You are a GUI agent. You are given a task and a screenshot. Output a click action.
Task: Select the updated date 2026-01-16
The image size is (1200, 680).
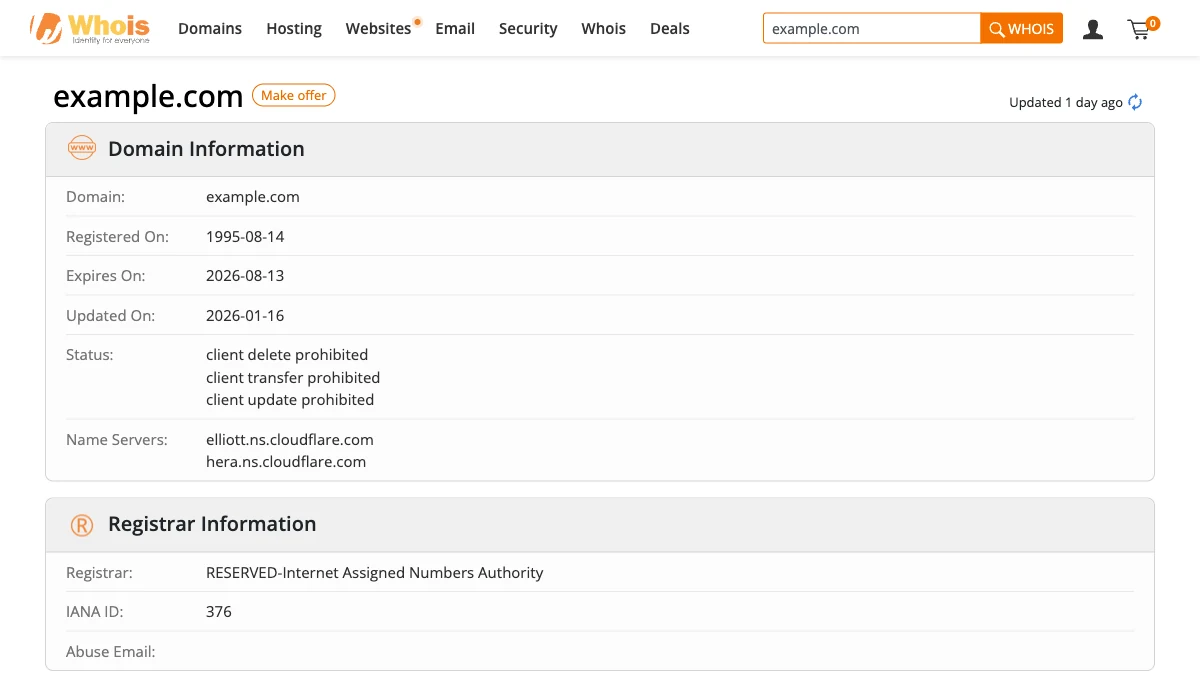(x=245, y=316)
